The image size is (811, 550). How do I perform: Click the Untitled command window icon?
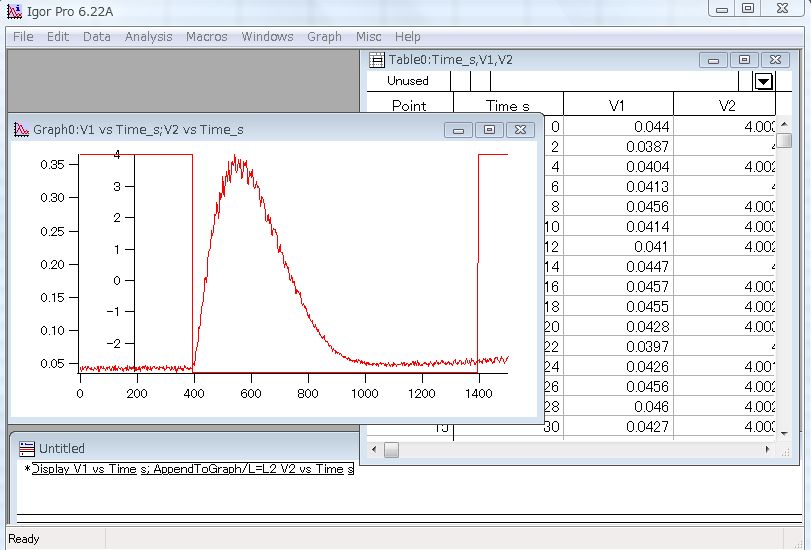pos(27,449)
